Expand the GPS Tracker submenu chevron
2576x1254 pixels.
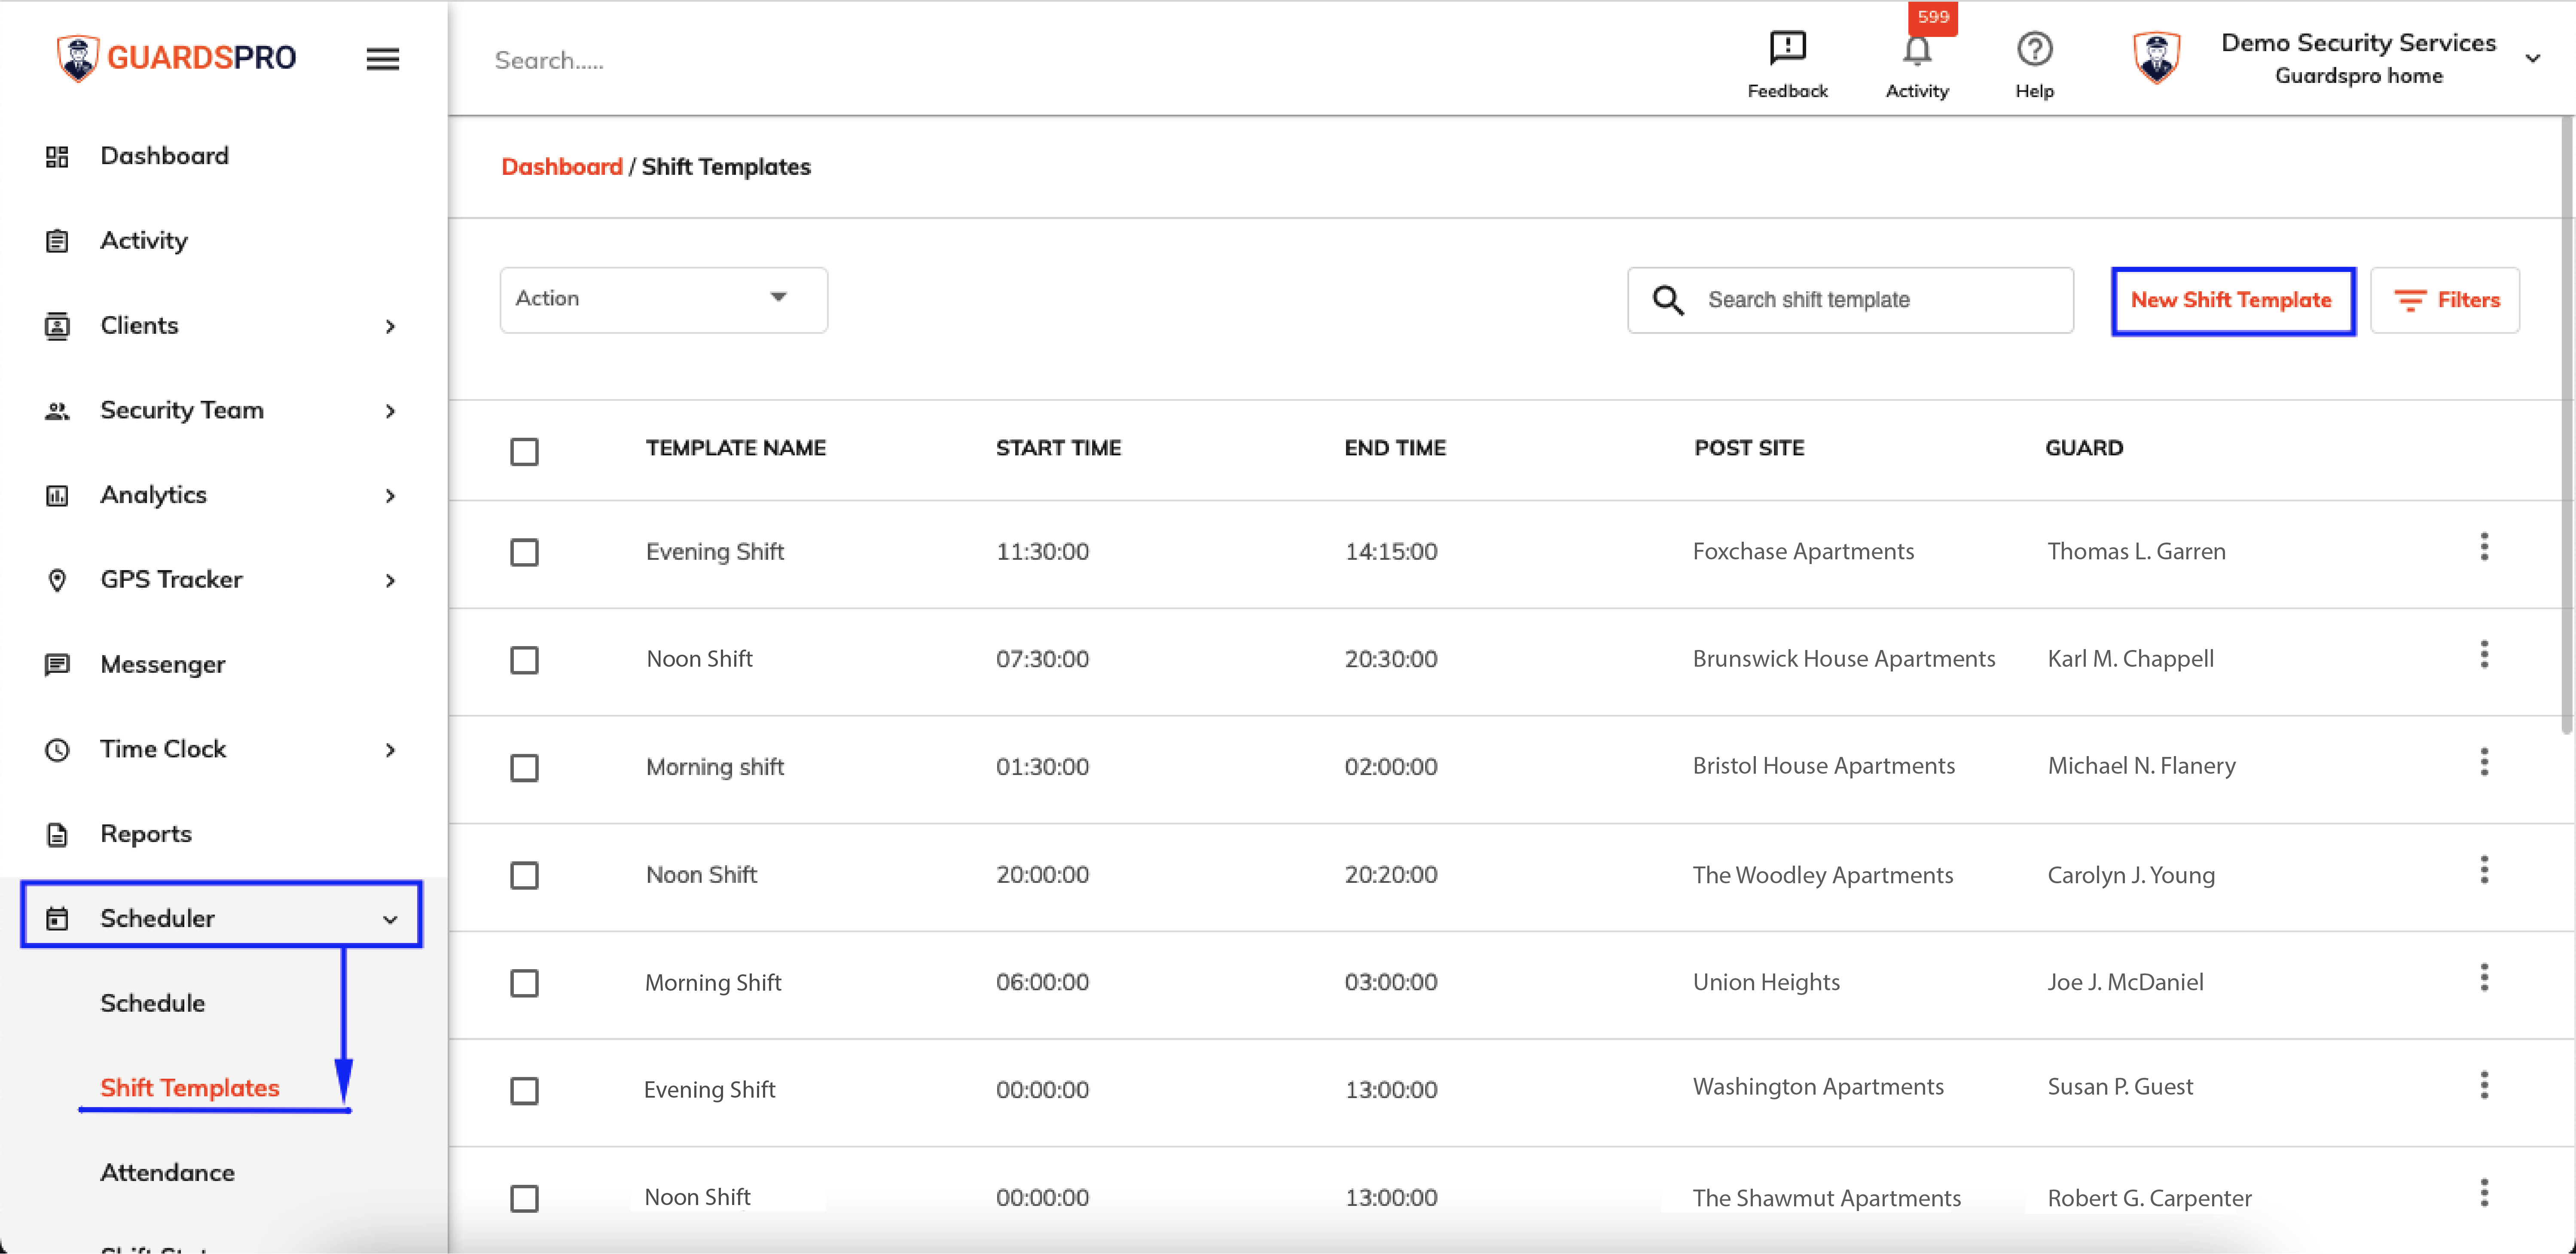[390, 581]
